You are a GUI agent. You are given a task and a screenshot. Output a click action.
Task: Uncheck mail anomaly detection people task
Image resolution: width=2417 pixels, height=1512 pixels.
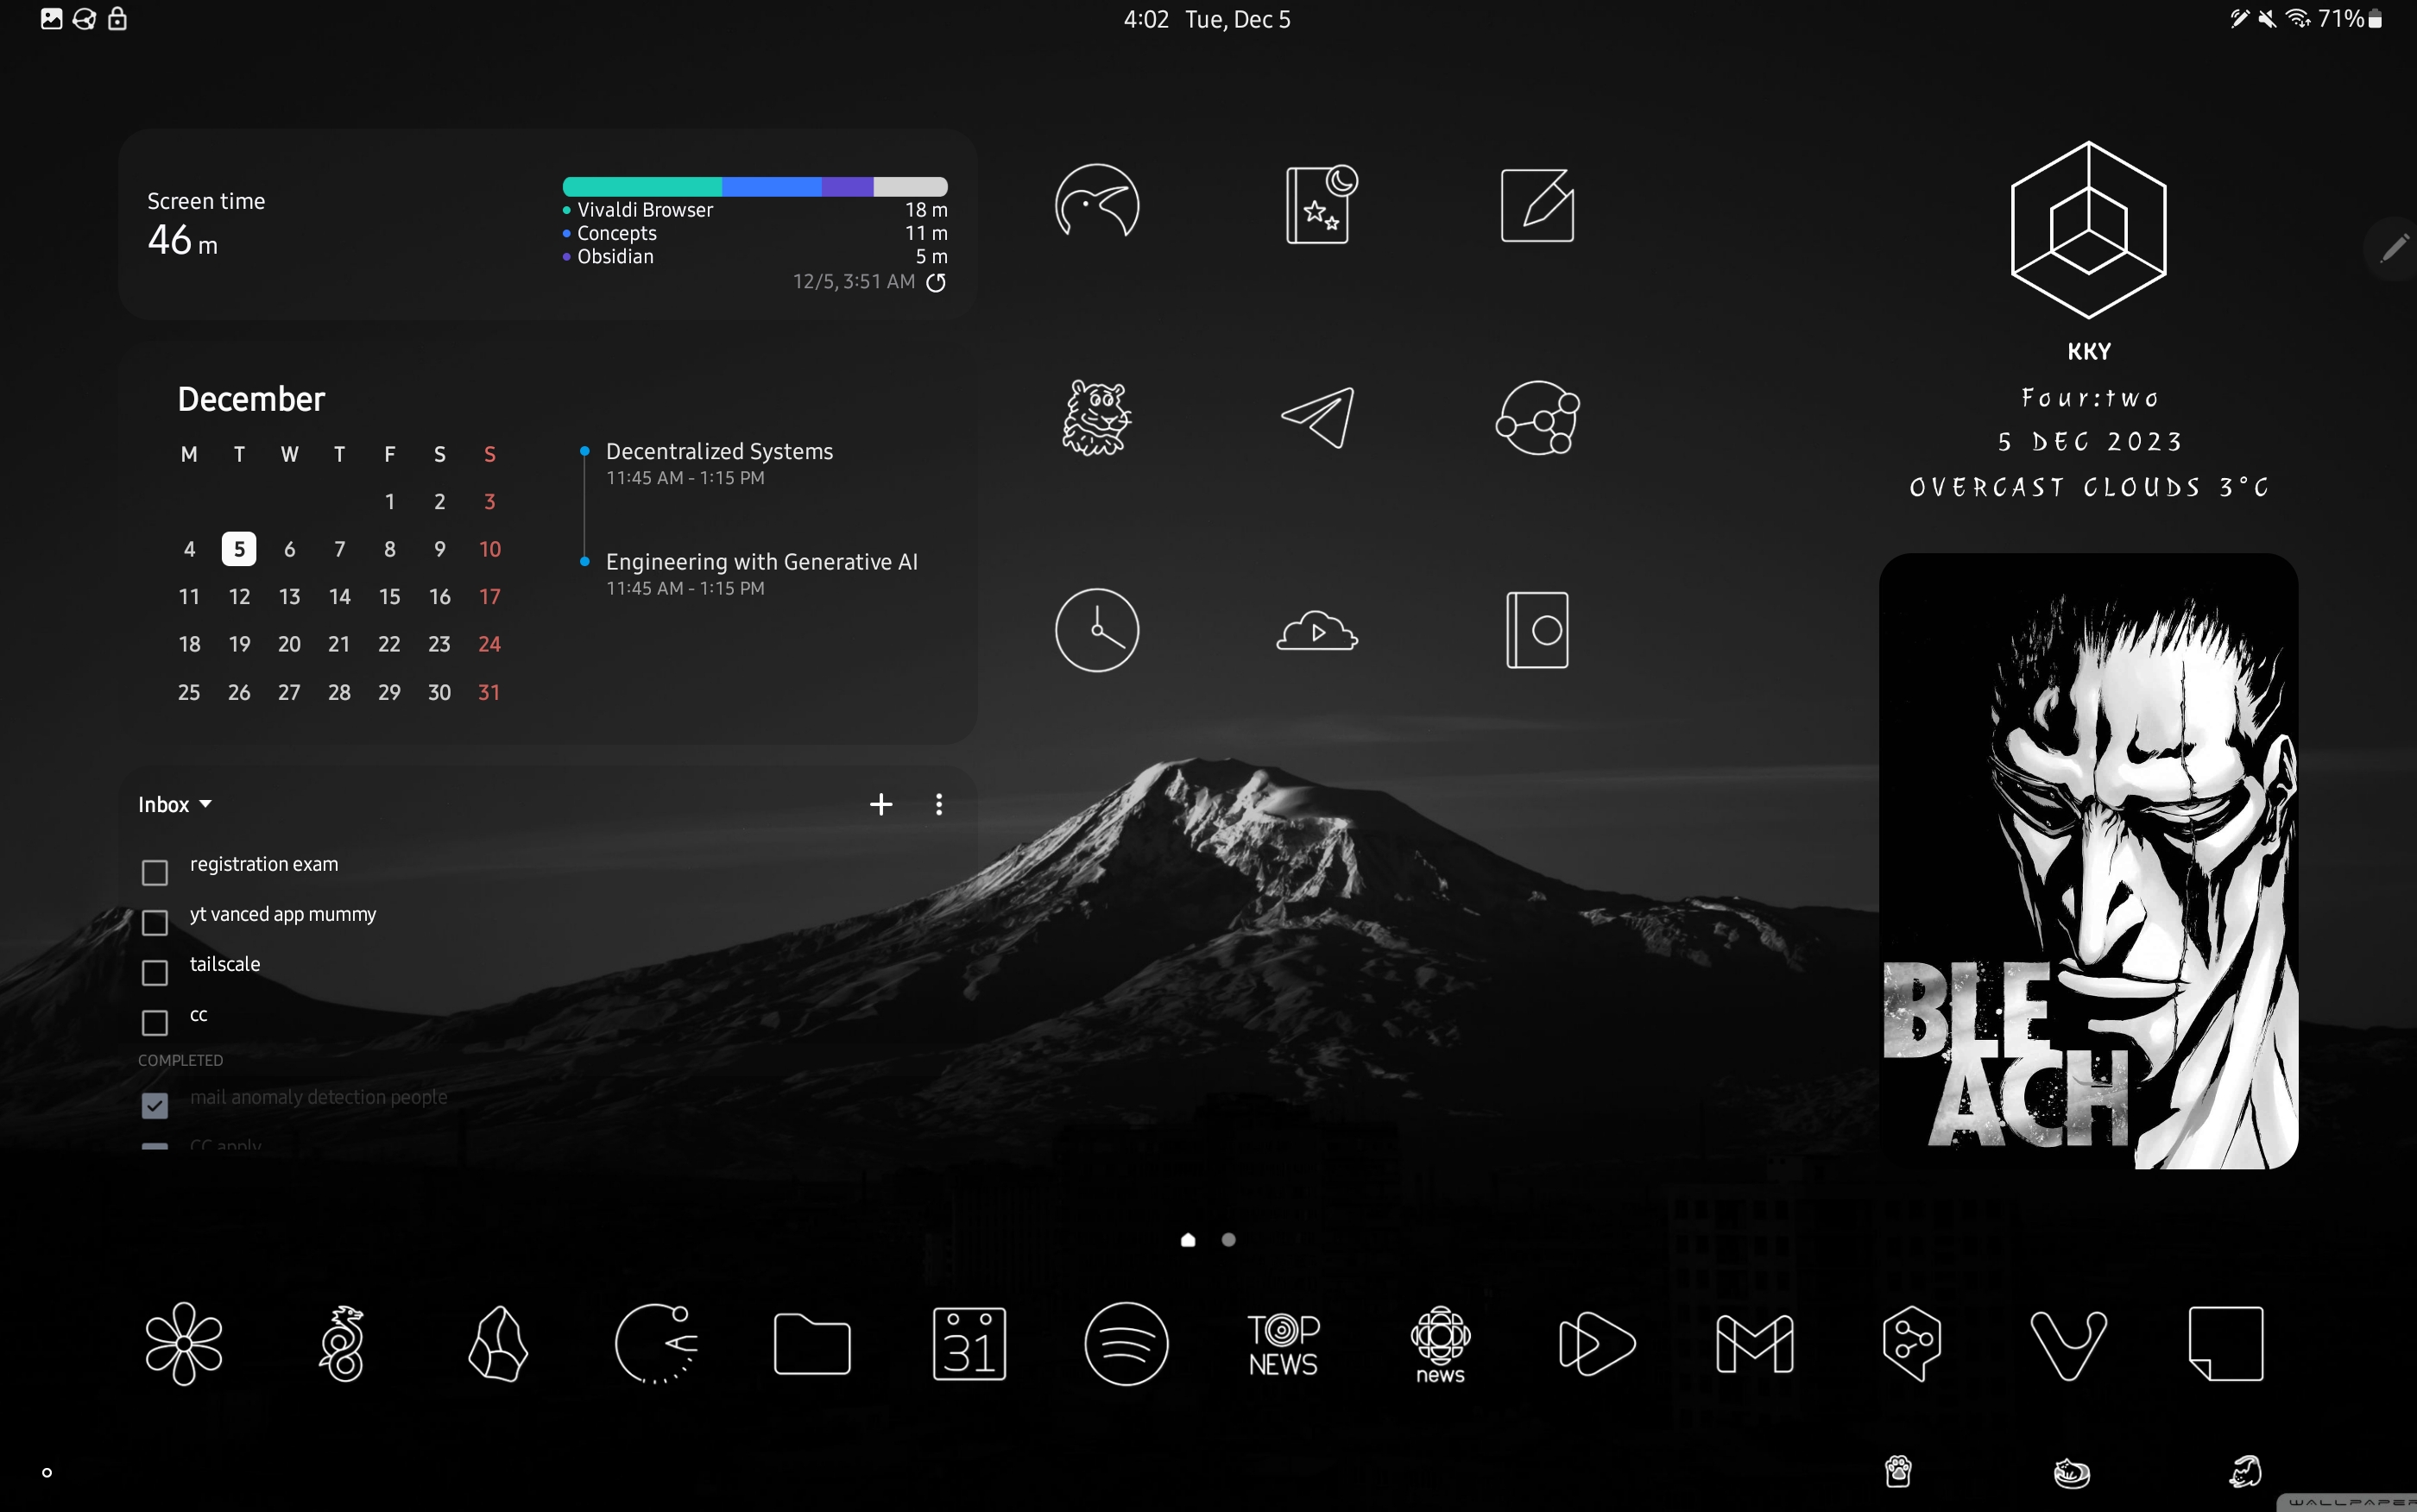coord(155,1105)
